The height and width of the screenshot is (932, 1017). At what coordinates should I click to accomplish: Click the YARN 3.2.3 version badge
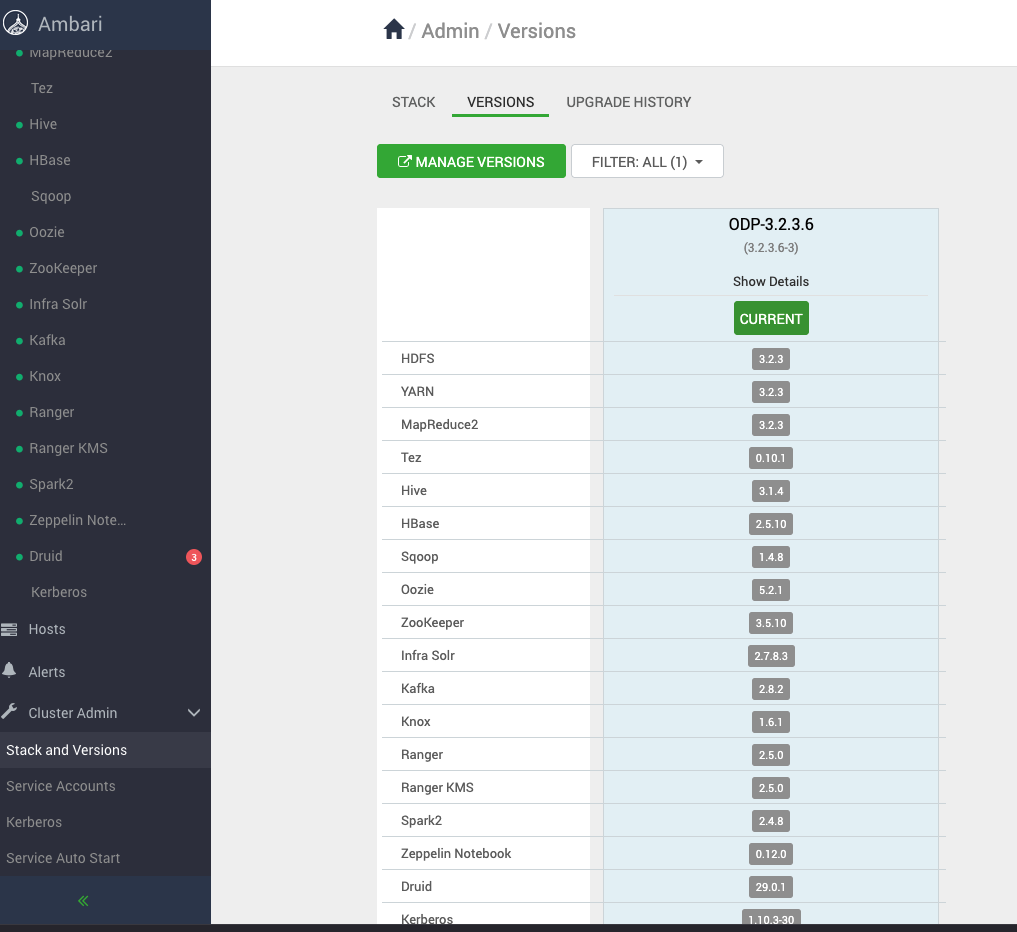click(771, 392)
